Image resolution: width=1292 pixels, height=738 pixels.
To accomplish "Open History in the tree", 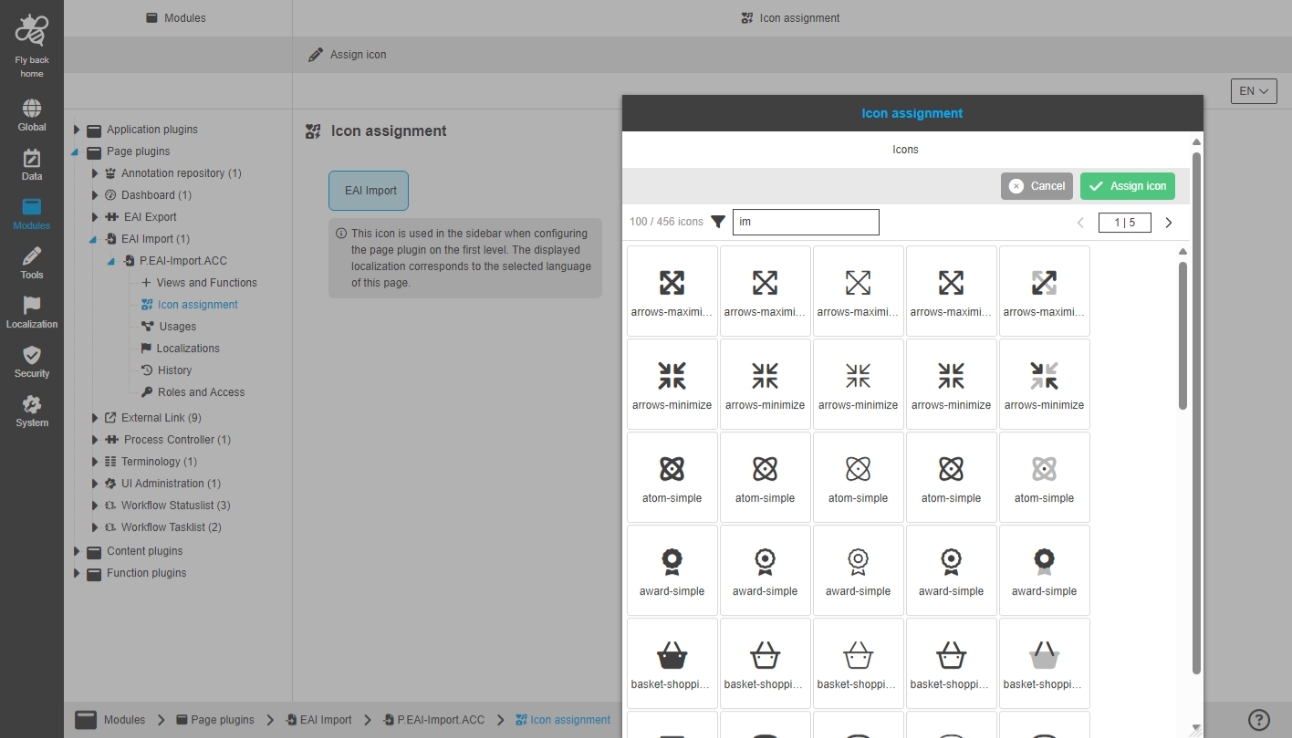I will coord(166,371).
